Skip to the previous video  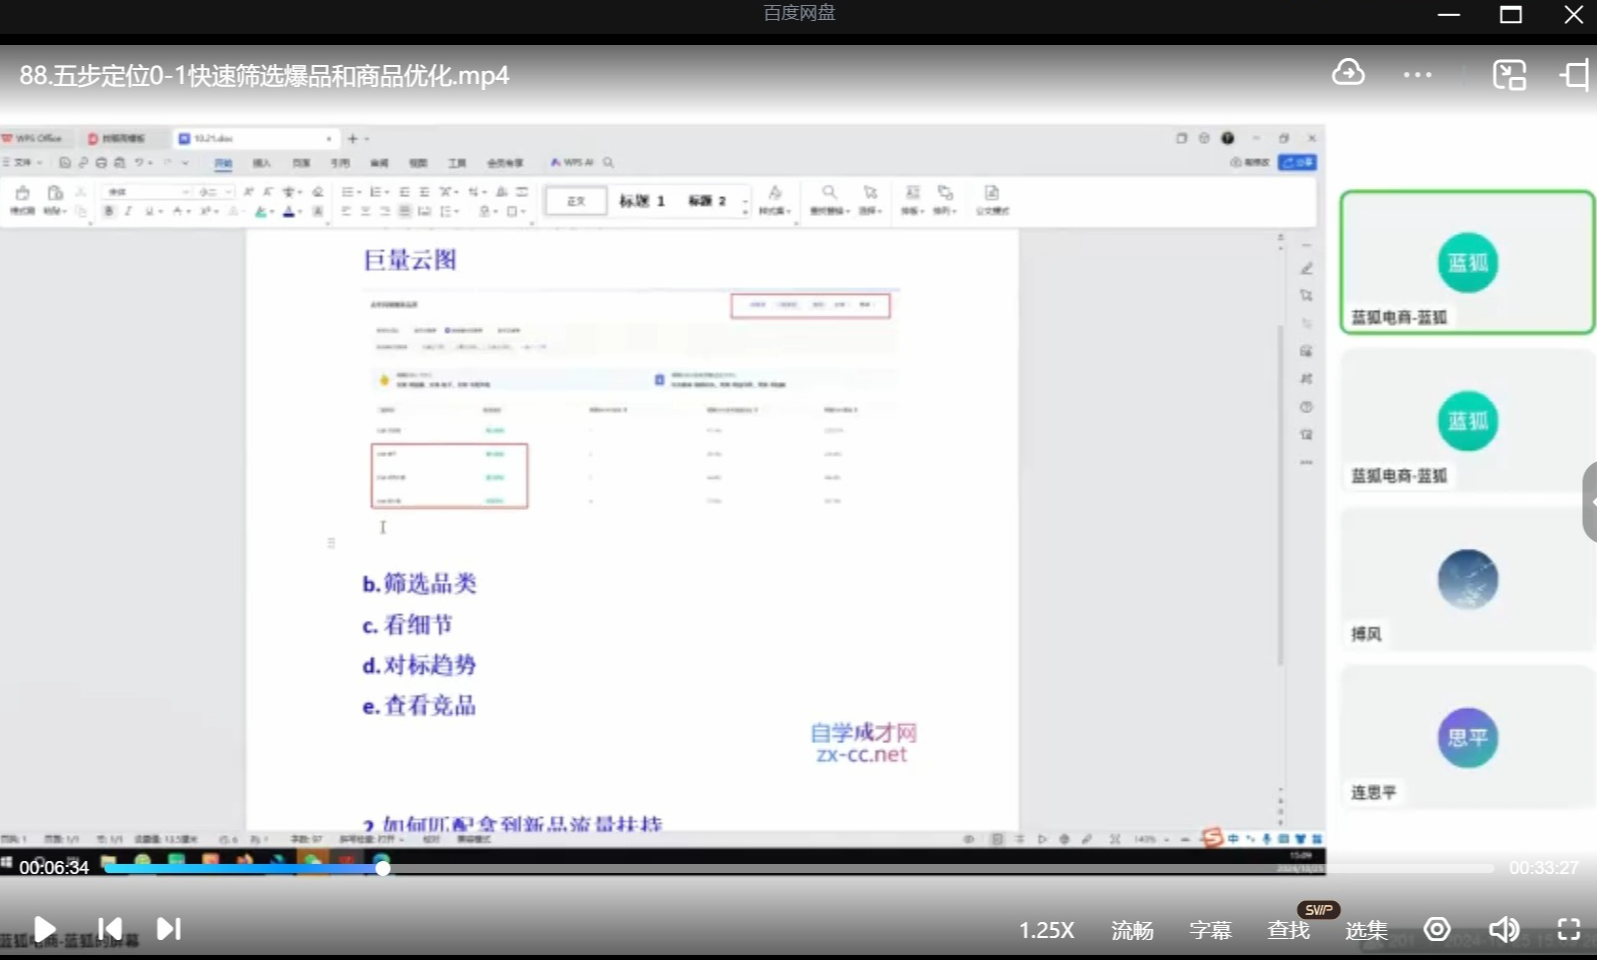[x=110, y=929]
